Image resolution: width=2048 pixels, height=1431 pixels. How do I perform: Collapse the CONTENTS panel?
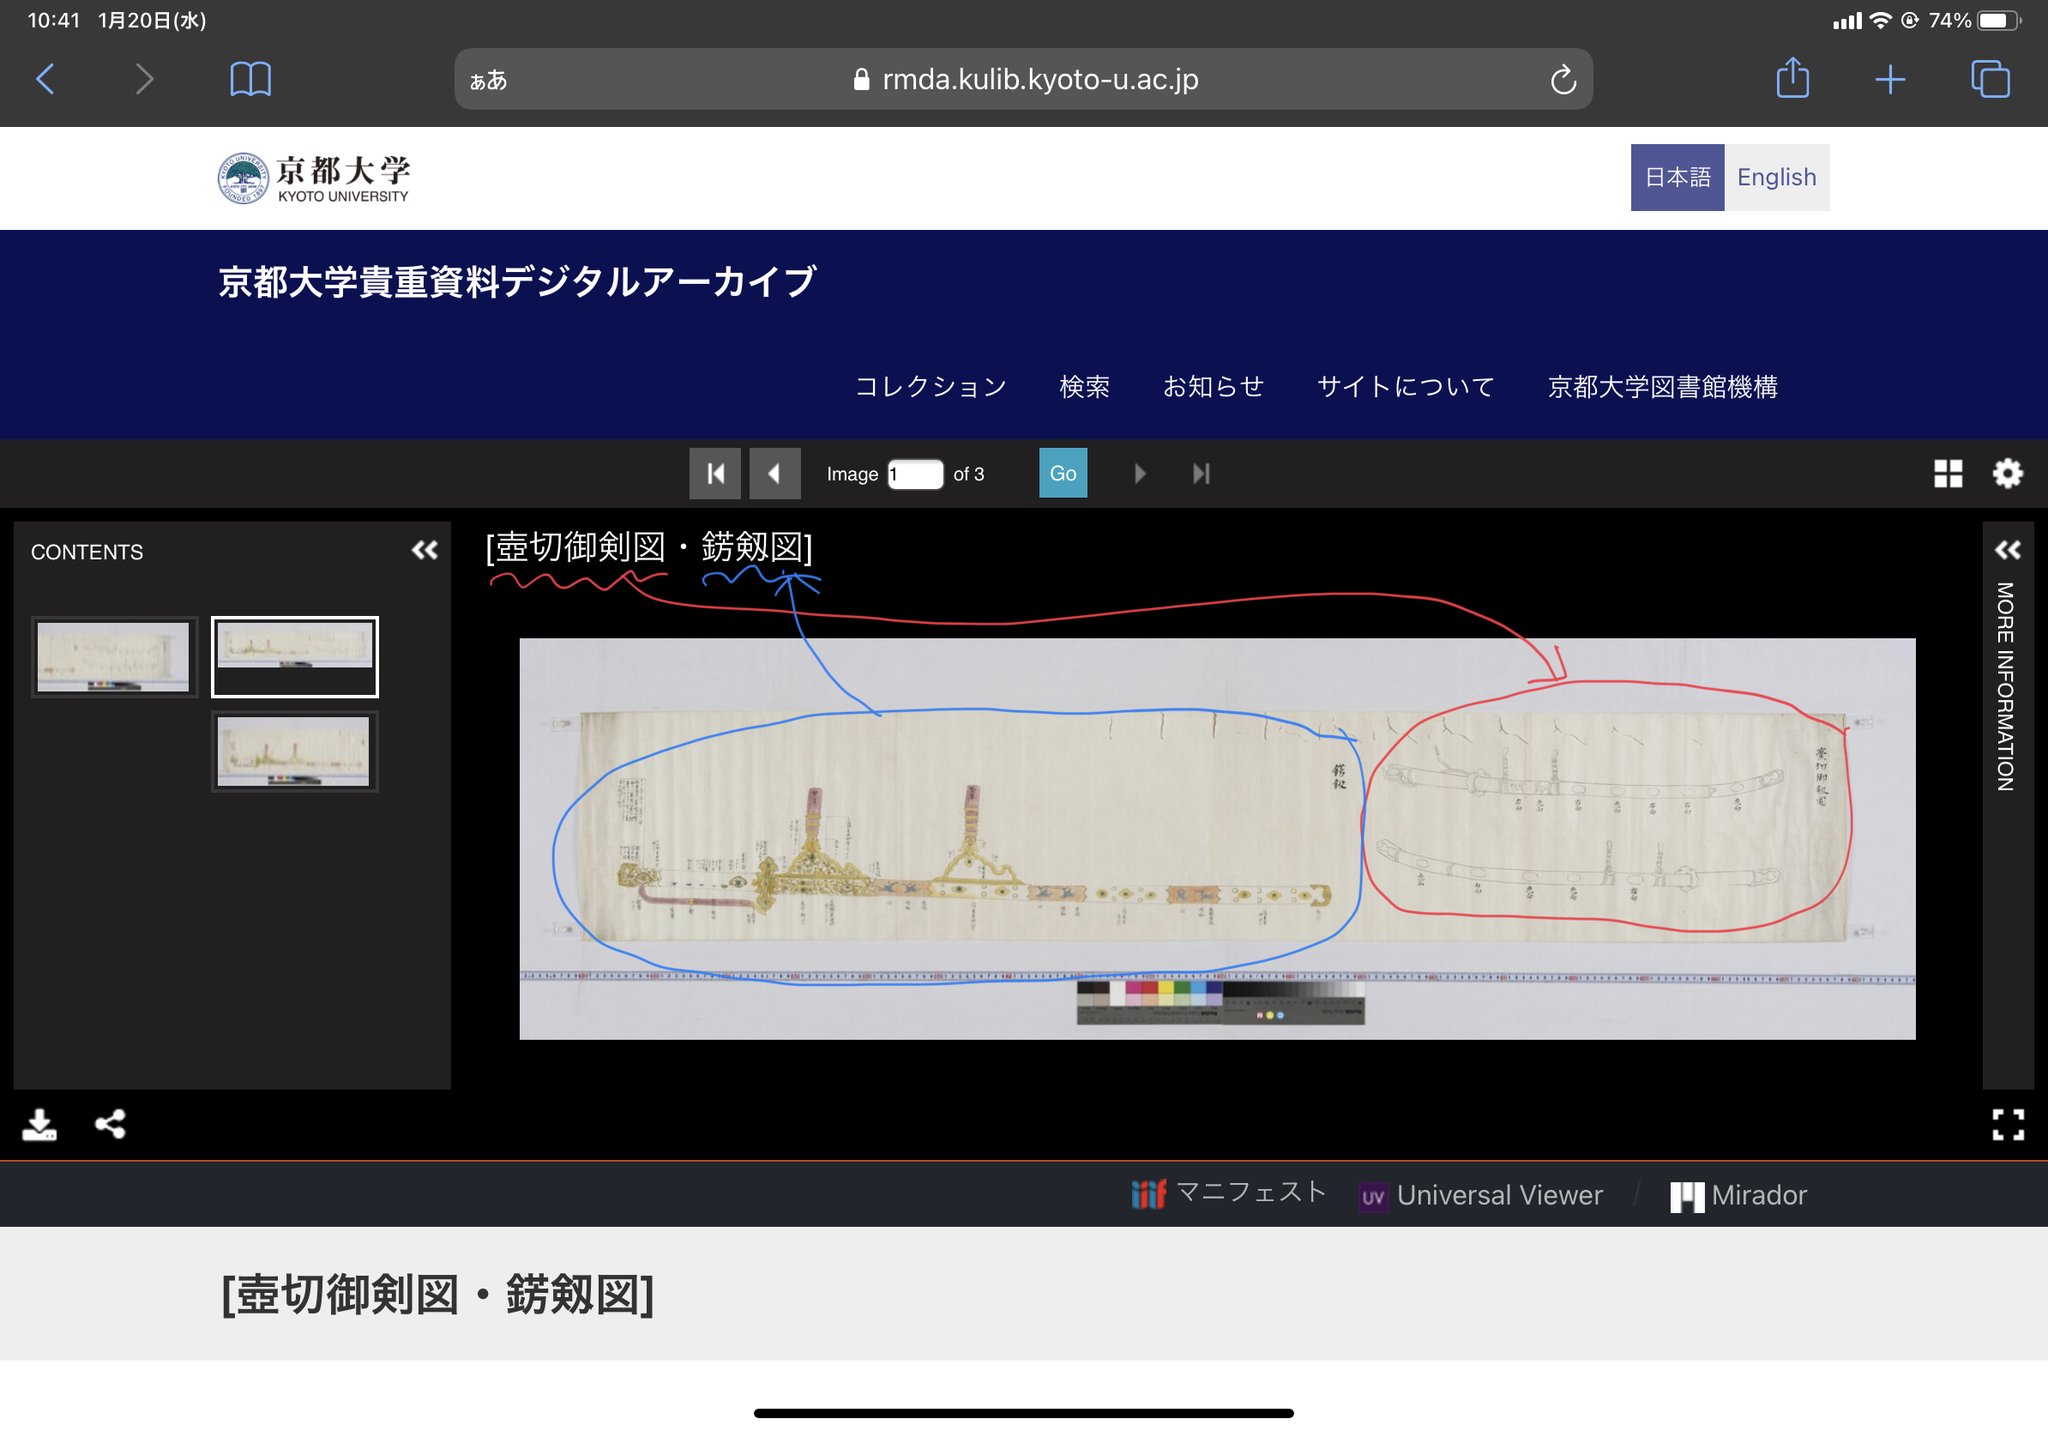click(425, 550)
